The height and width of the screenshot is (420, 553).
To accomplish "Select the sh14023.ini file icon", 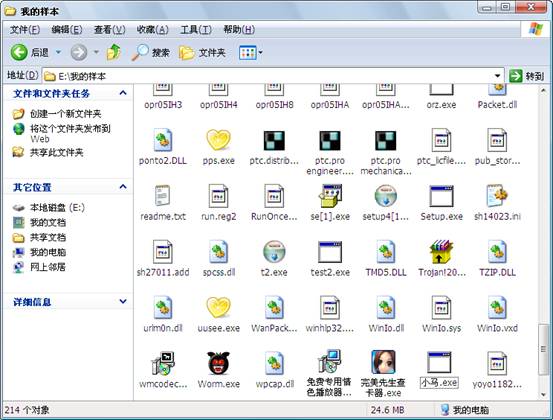I will (x=497, y=196).
